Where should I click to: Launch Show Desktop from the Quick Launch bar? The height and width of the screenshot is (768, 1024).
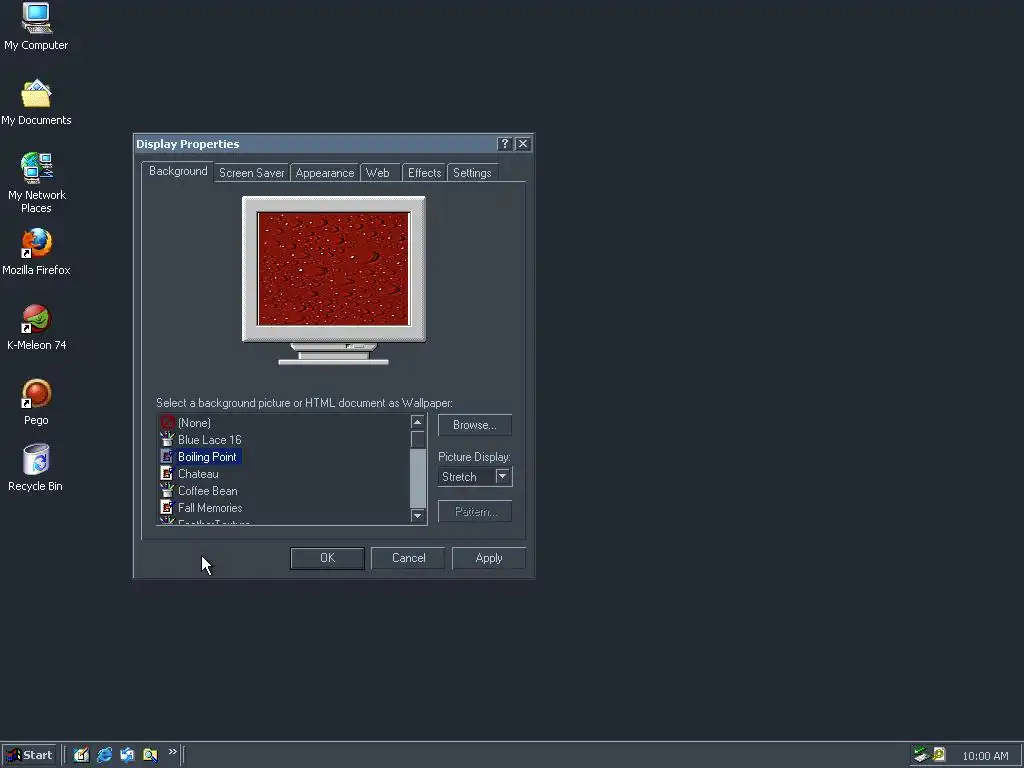tap(81, 755)
